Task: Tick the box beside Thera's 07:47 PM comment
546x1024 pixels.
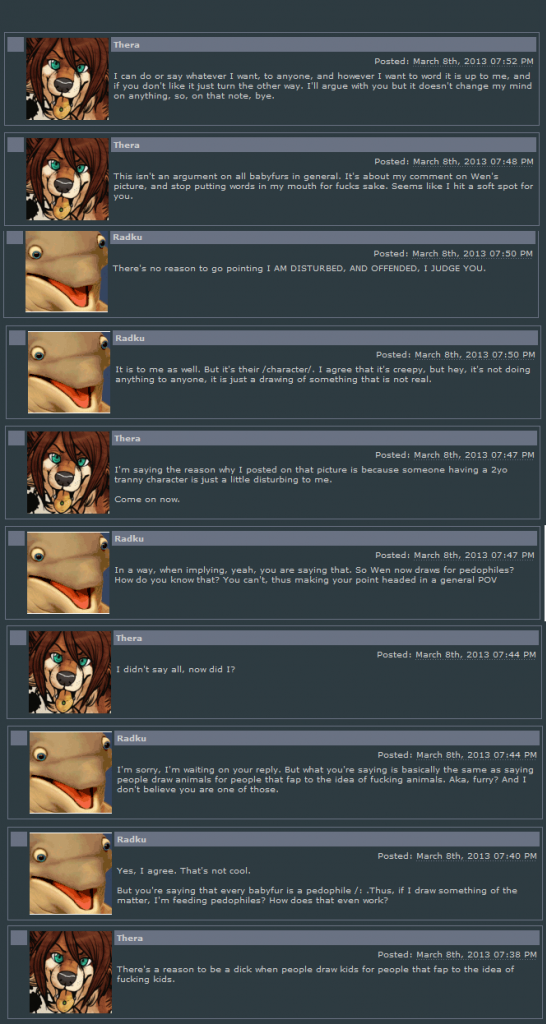Action: click(17, 438)
